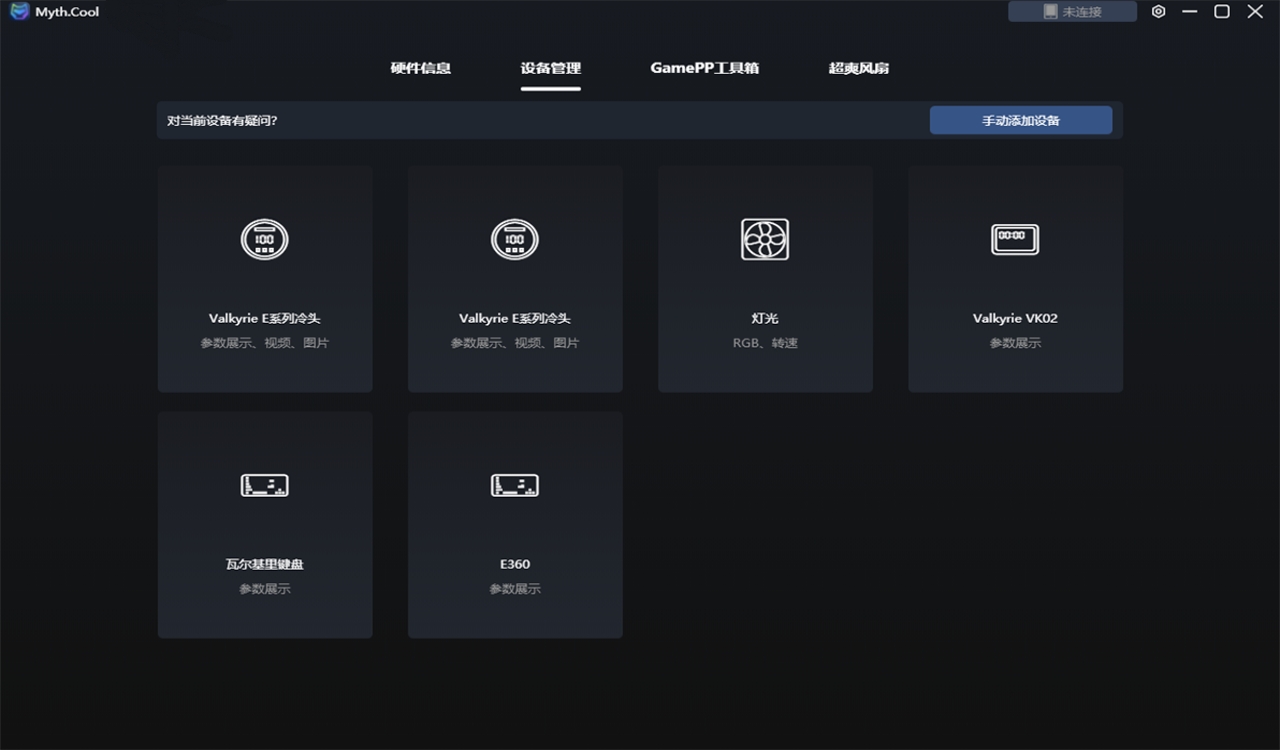Click the 对当前设备有疑问? text
1280x750 pixels.
click(222, 121)
